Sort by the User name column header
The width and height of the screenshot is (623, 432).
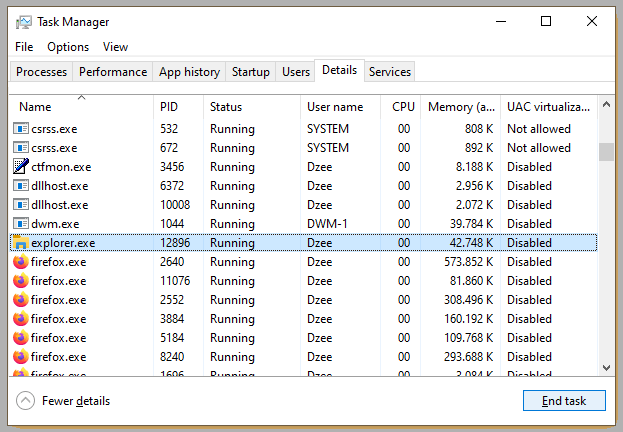341,107
